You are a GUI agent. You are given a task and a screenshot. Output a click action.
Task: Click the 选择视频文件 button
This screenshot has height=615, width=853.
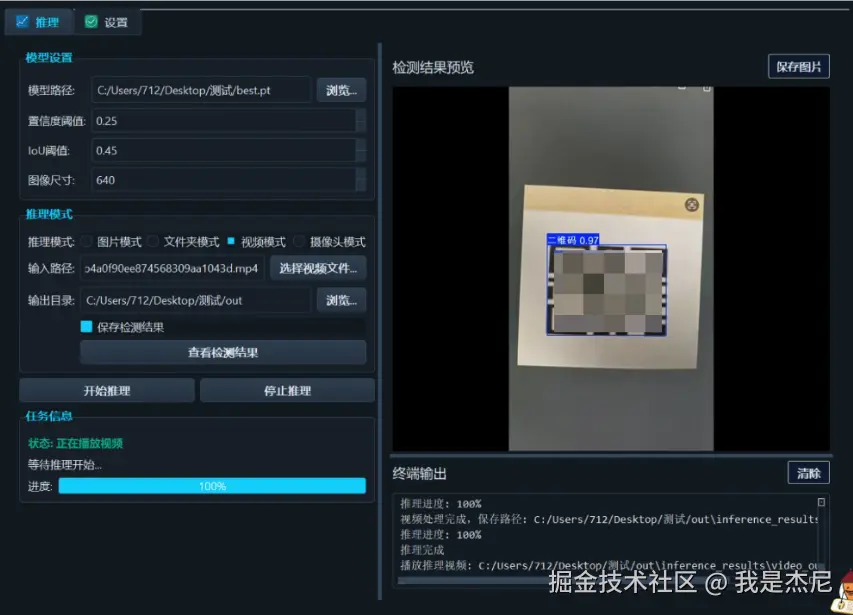click(x=315, y=267)
